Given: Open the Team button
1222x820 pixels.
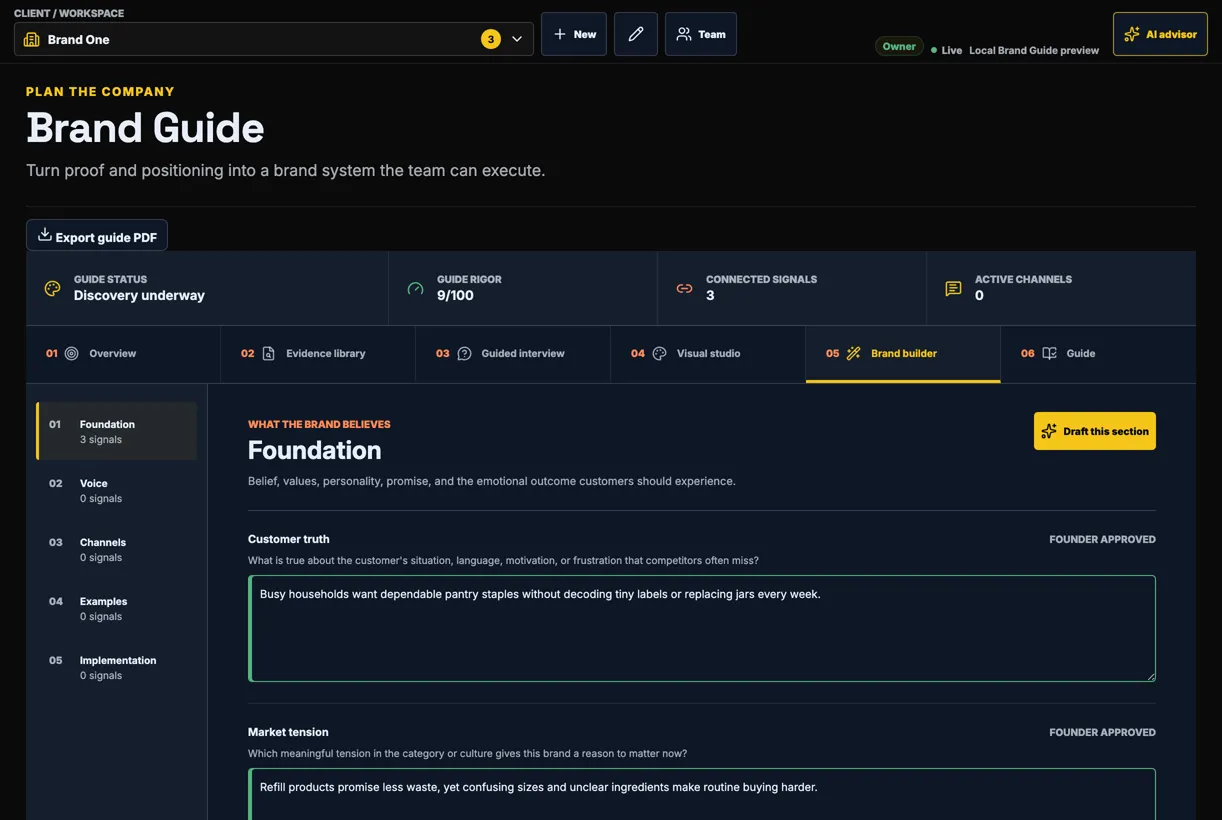Looking at the screenshot, I should pos(701,34).
